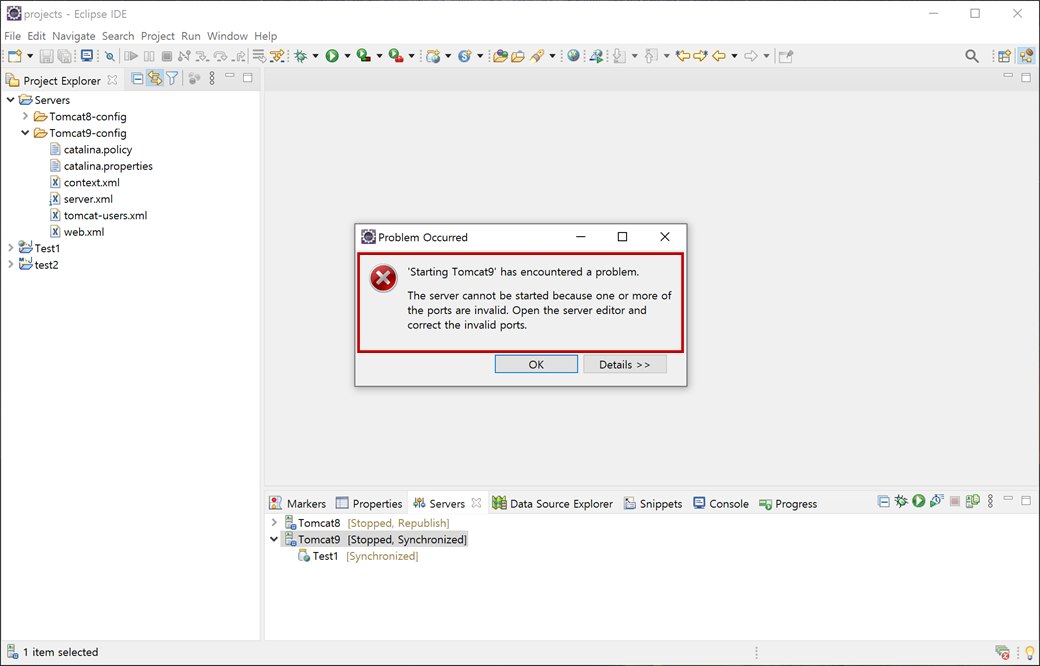Viewport: 1040px width, 666px height.
Task: Click the Pin Editor icon in toolbar
Action: click(x=786, y=56)
